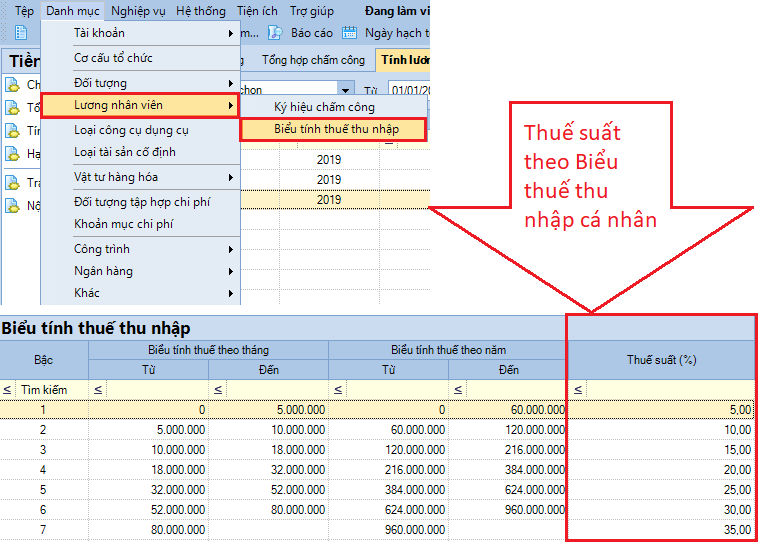
Task: Expand the Tài khoản submenu
Action: click(141, 33)
